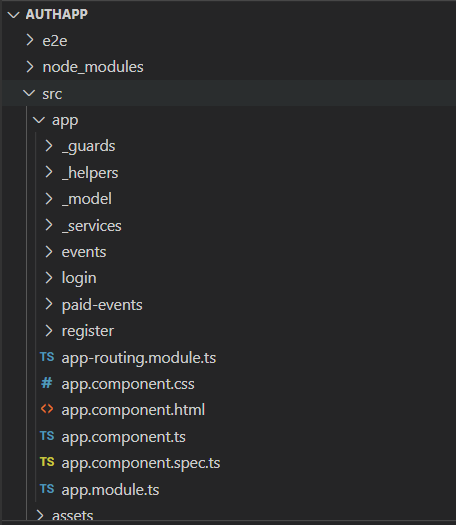This screenshot has width=456, height=525.
Task: Expand the login folder chevron
Action: (x=49, y=278)
